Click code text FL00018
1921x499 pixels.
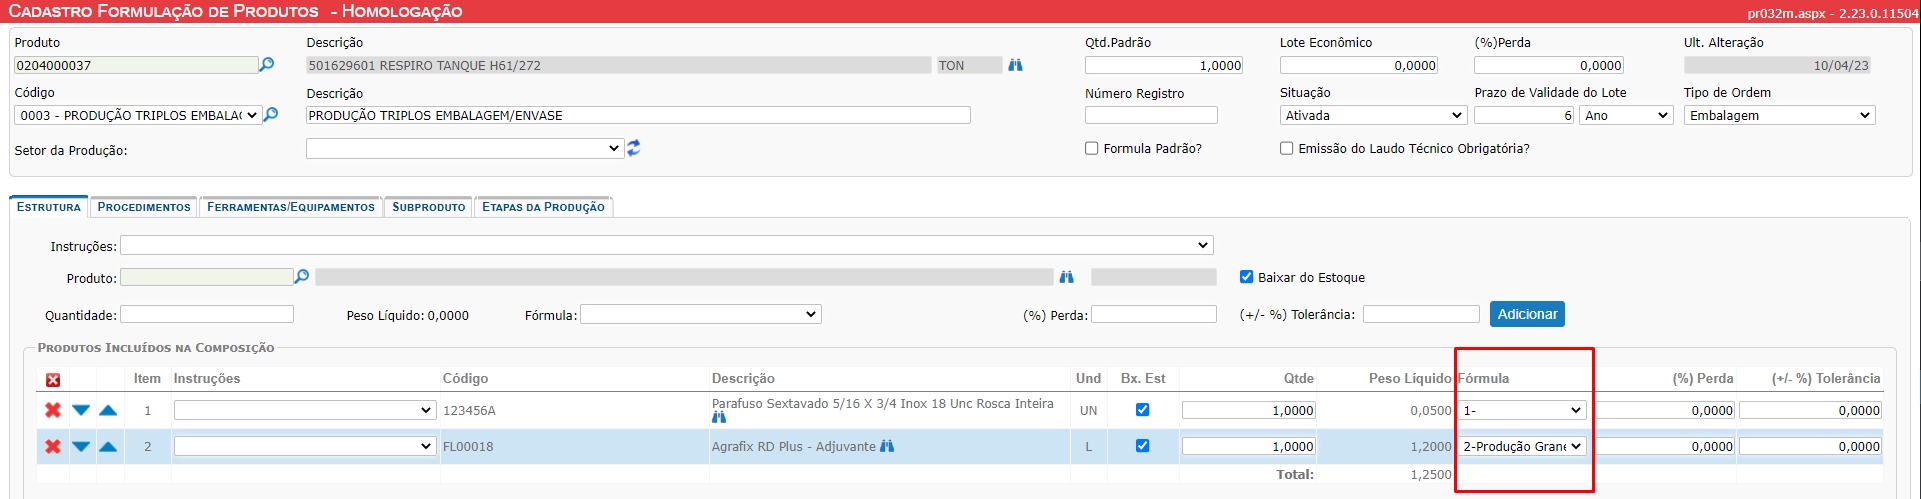point(468,446)
